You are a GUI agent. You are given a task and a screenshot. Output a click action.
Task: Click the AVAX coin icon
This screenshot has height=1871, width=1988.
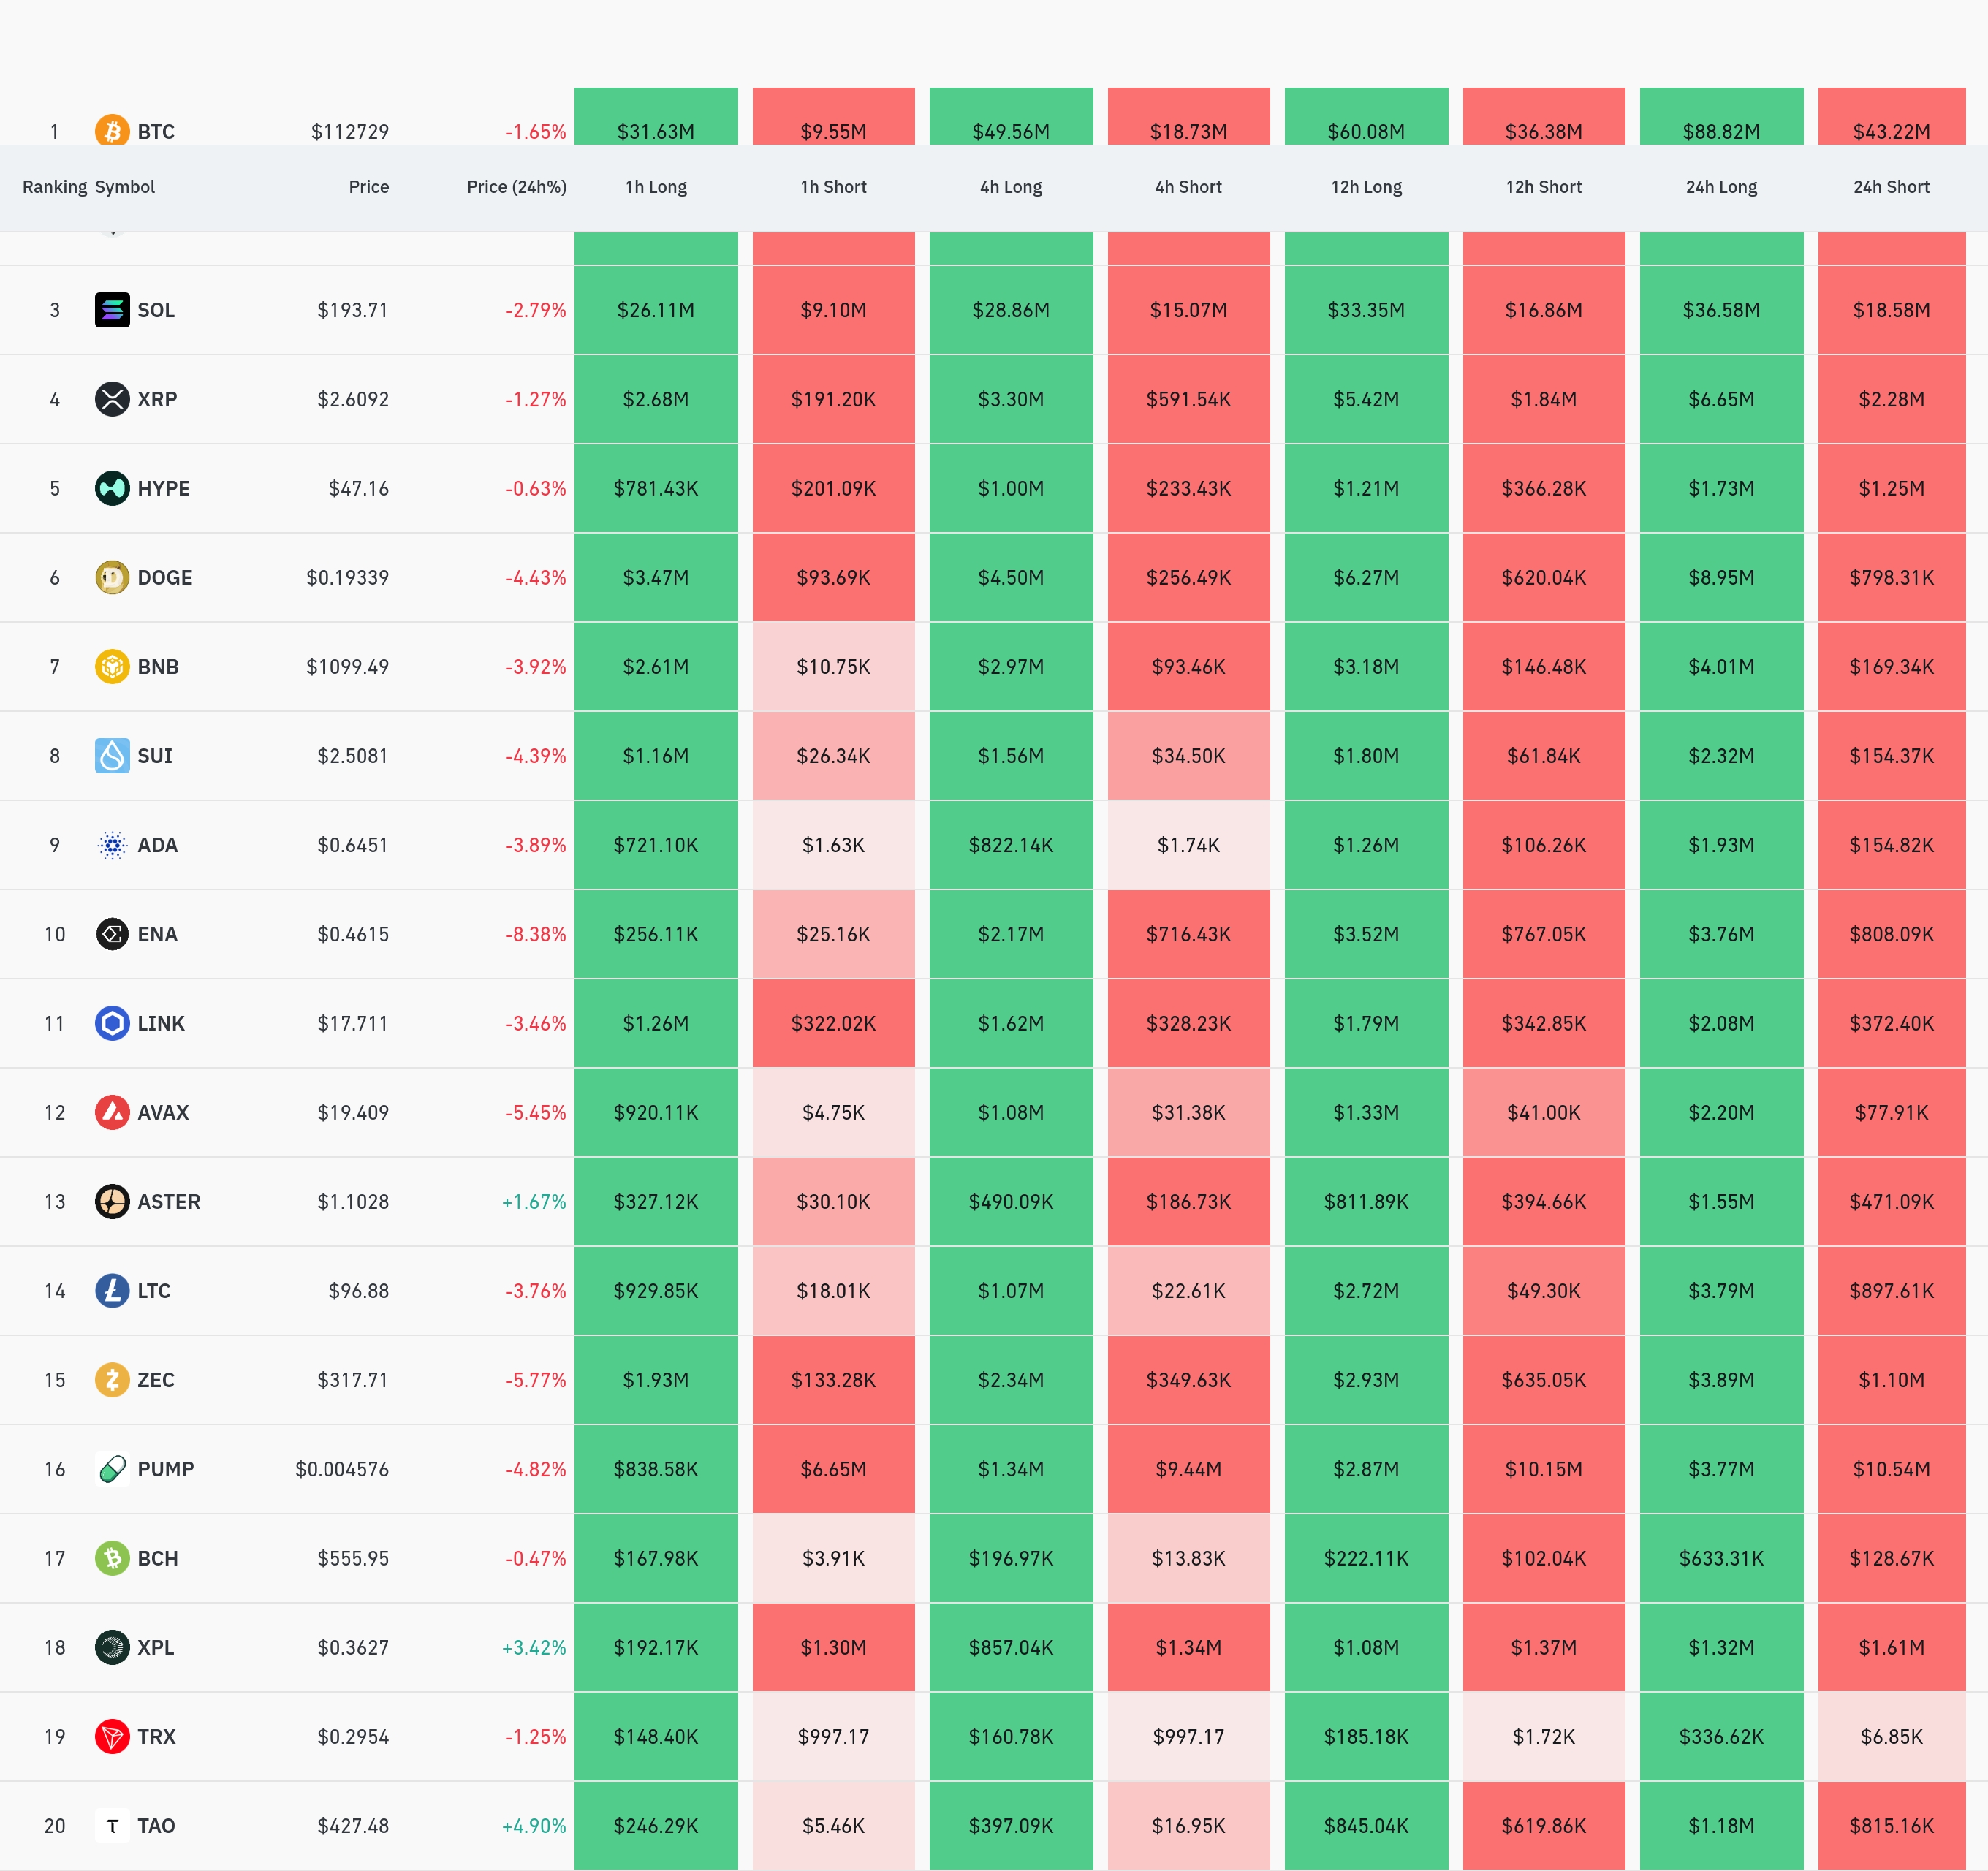point(112,1112)
